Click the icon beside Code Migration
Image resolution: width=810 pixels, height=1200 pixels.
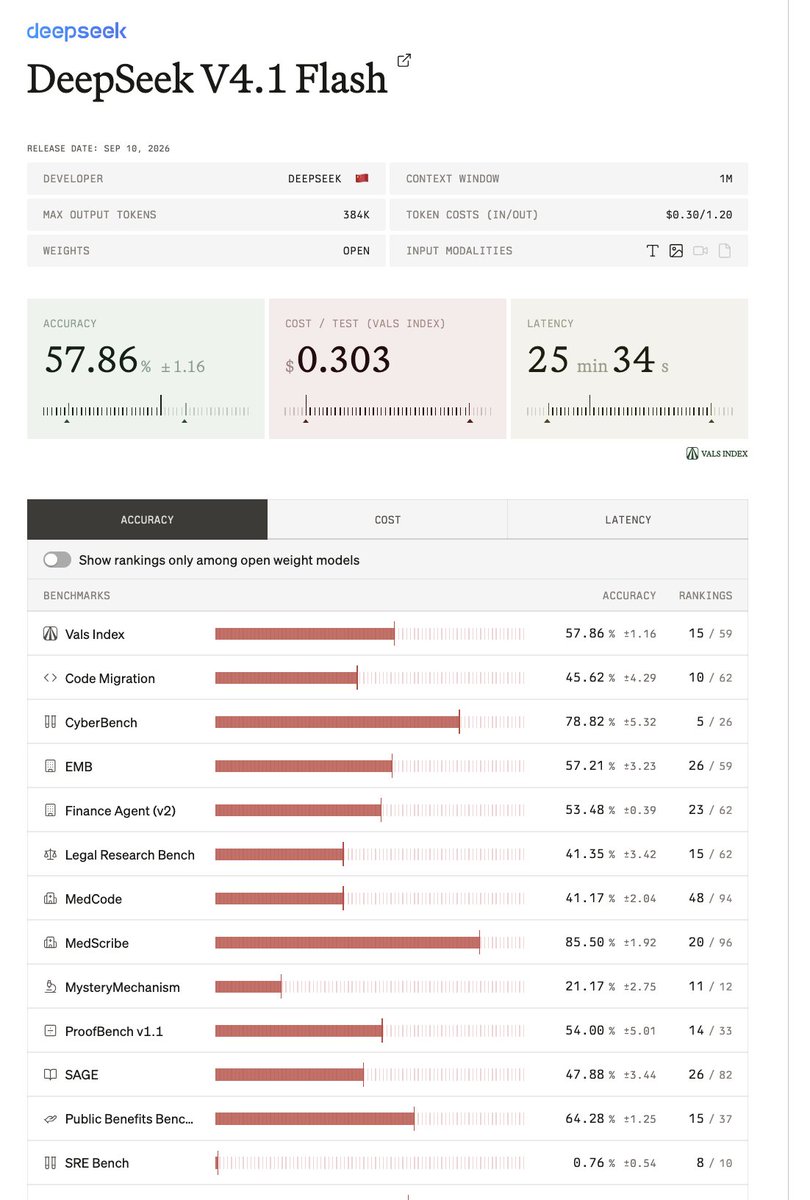50,678
